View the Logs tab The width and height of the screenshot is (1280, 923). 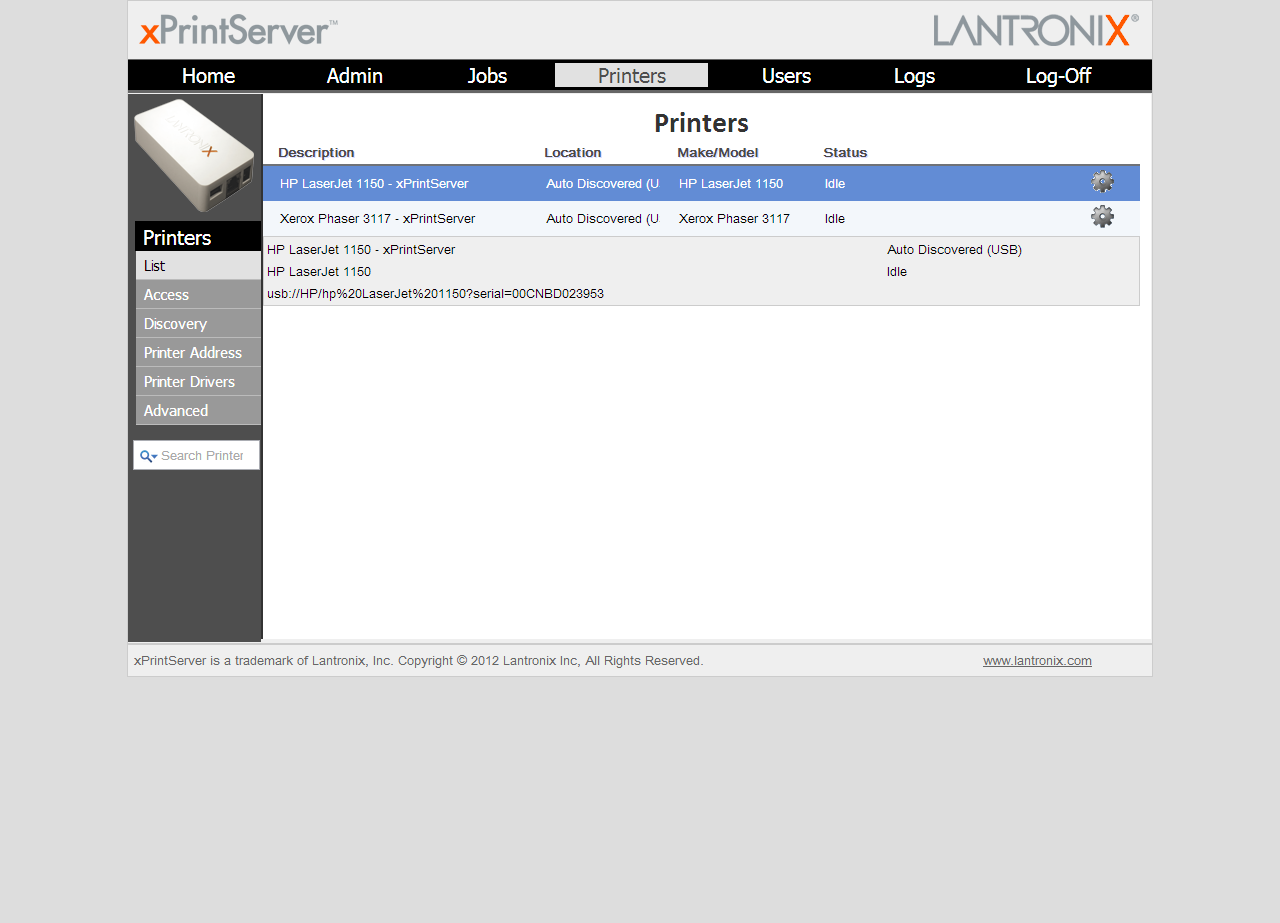click(x=914, y=76)
